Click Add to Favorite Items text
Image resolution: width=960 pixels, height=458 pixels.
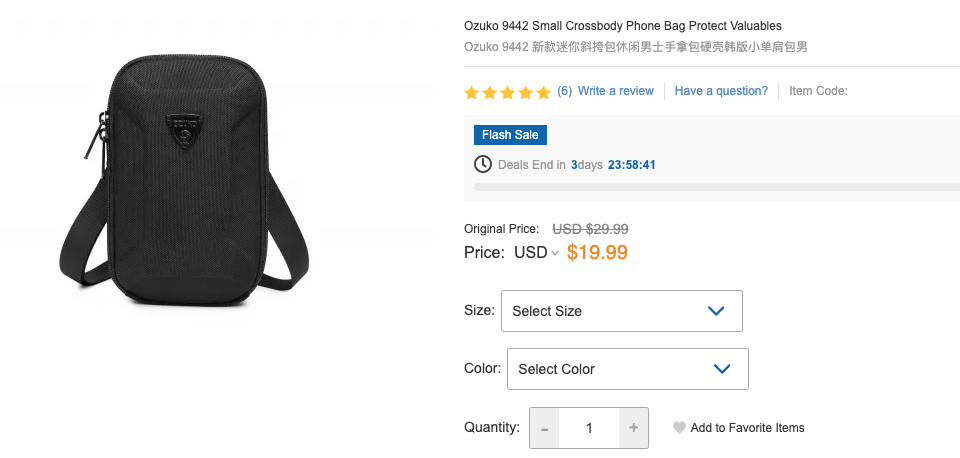(x=748, y=428)
